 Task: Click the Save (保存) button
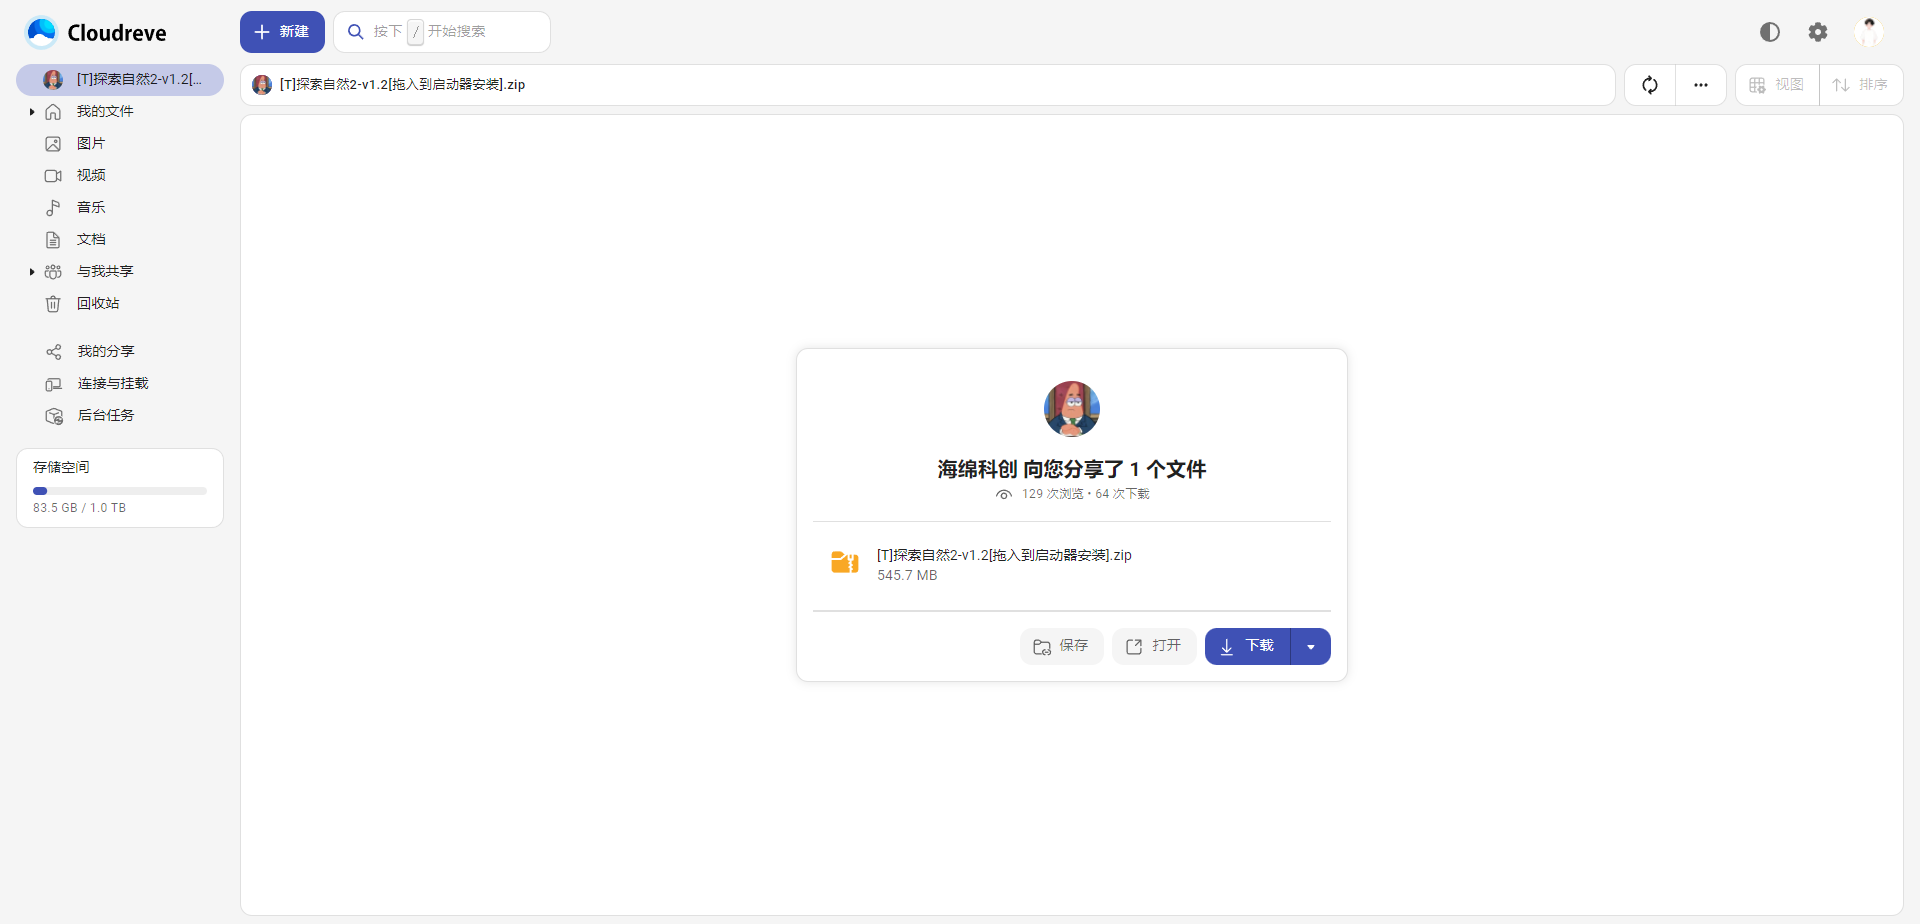pos(1061,647)
